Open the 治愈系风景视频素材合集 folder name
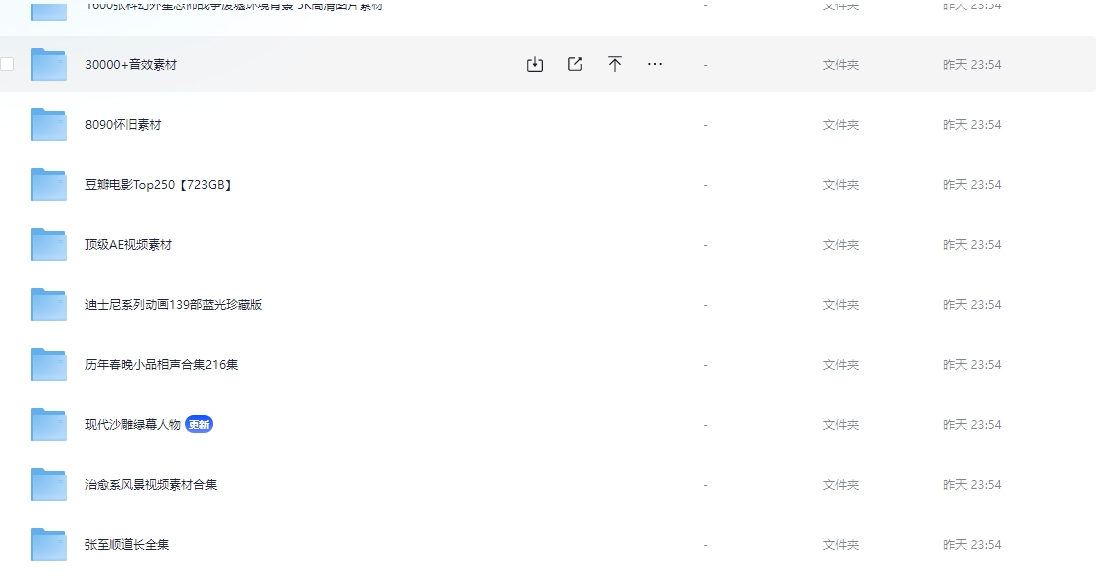Viewport: 1097px width, 580px height. (151, 485)
